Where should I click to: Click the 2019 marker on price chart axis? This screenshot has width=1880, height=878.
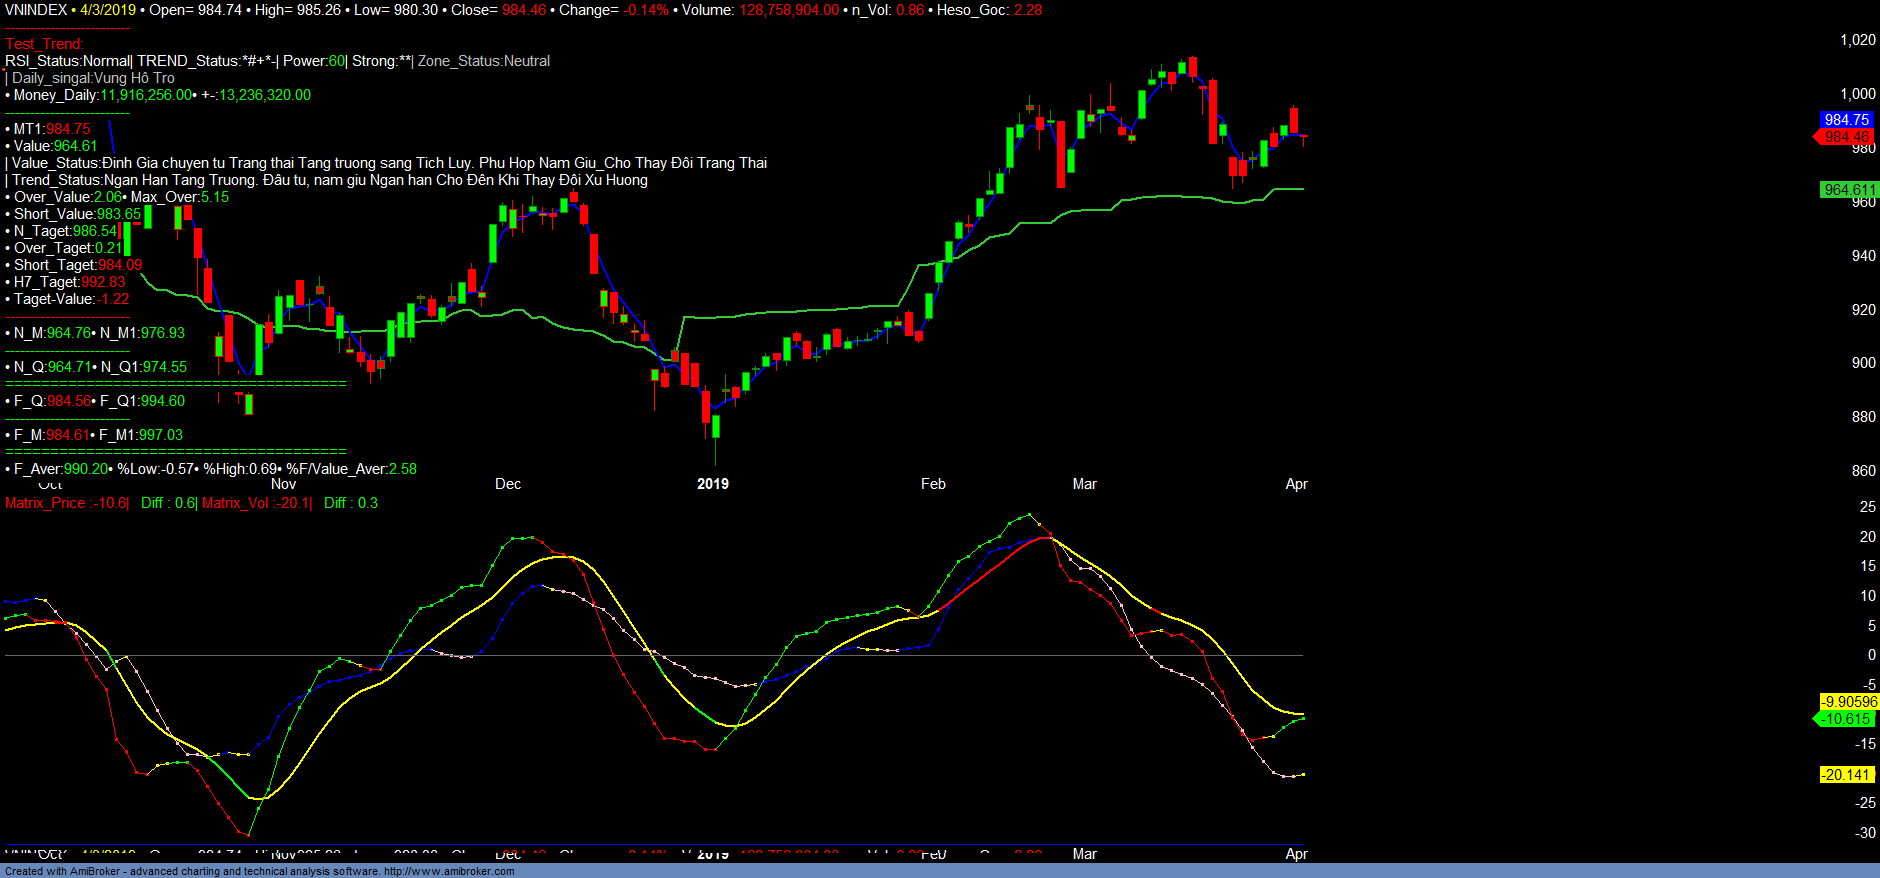(712, 484)
